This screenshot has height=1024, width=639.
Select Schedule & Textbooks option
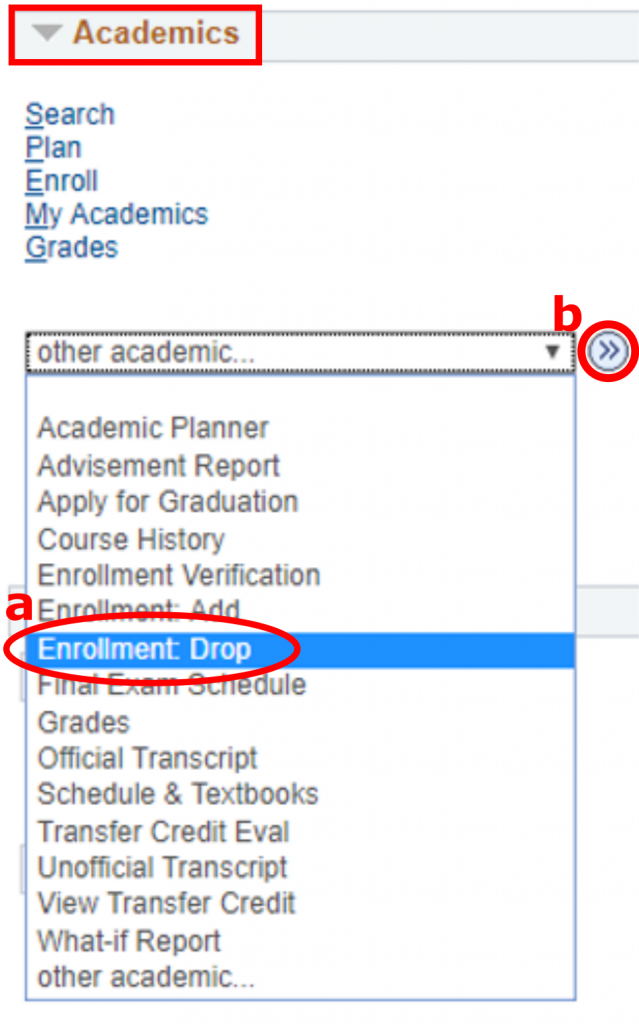(x=177, y=794)
